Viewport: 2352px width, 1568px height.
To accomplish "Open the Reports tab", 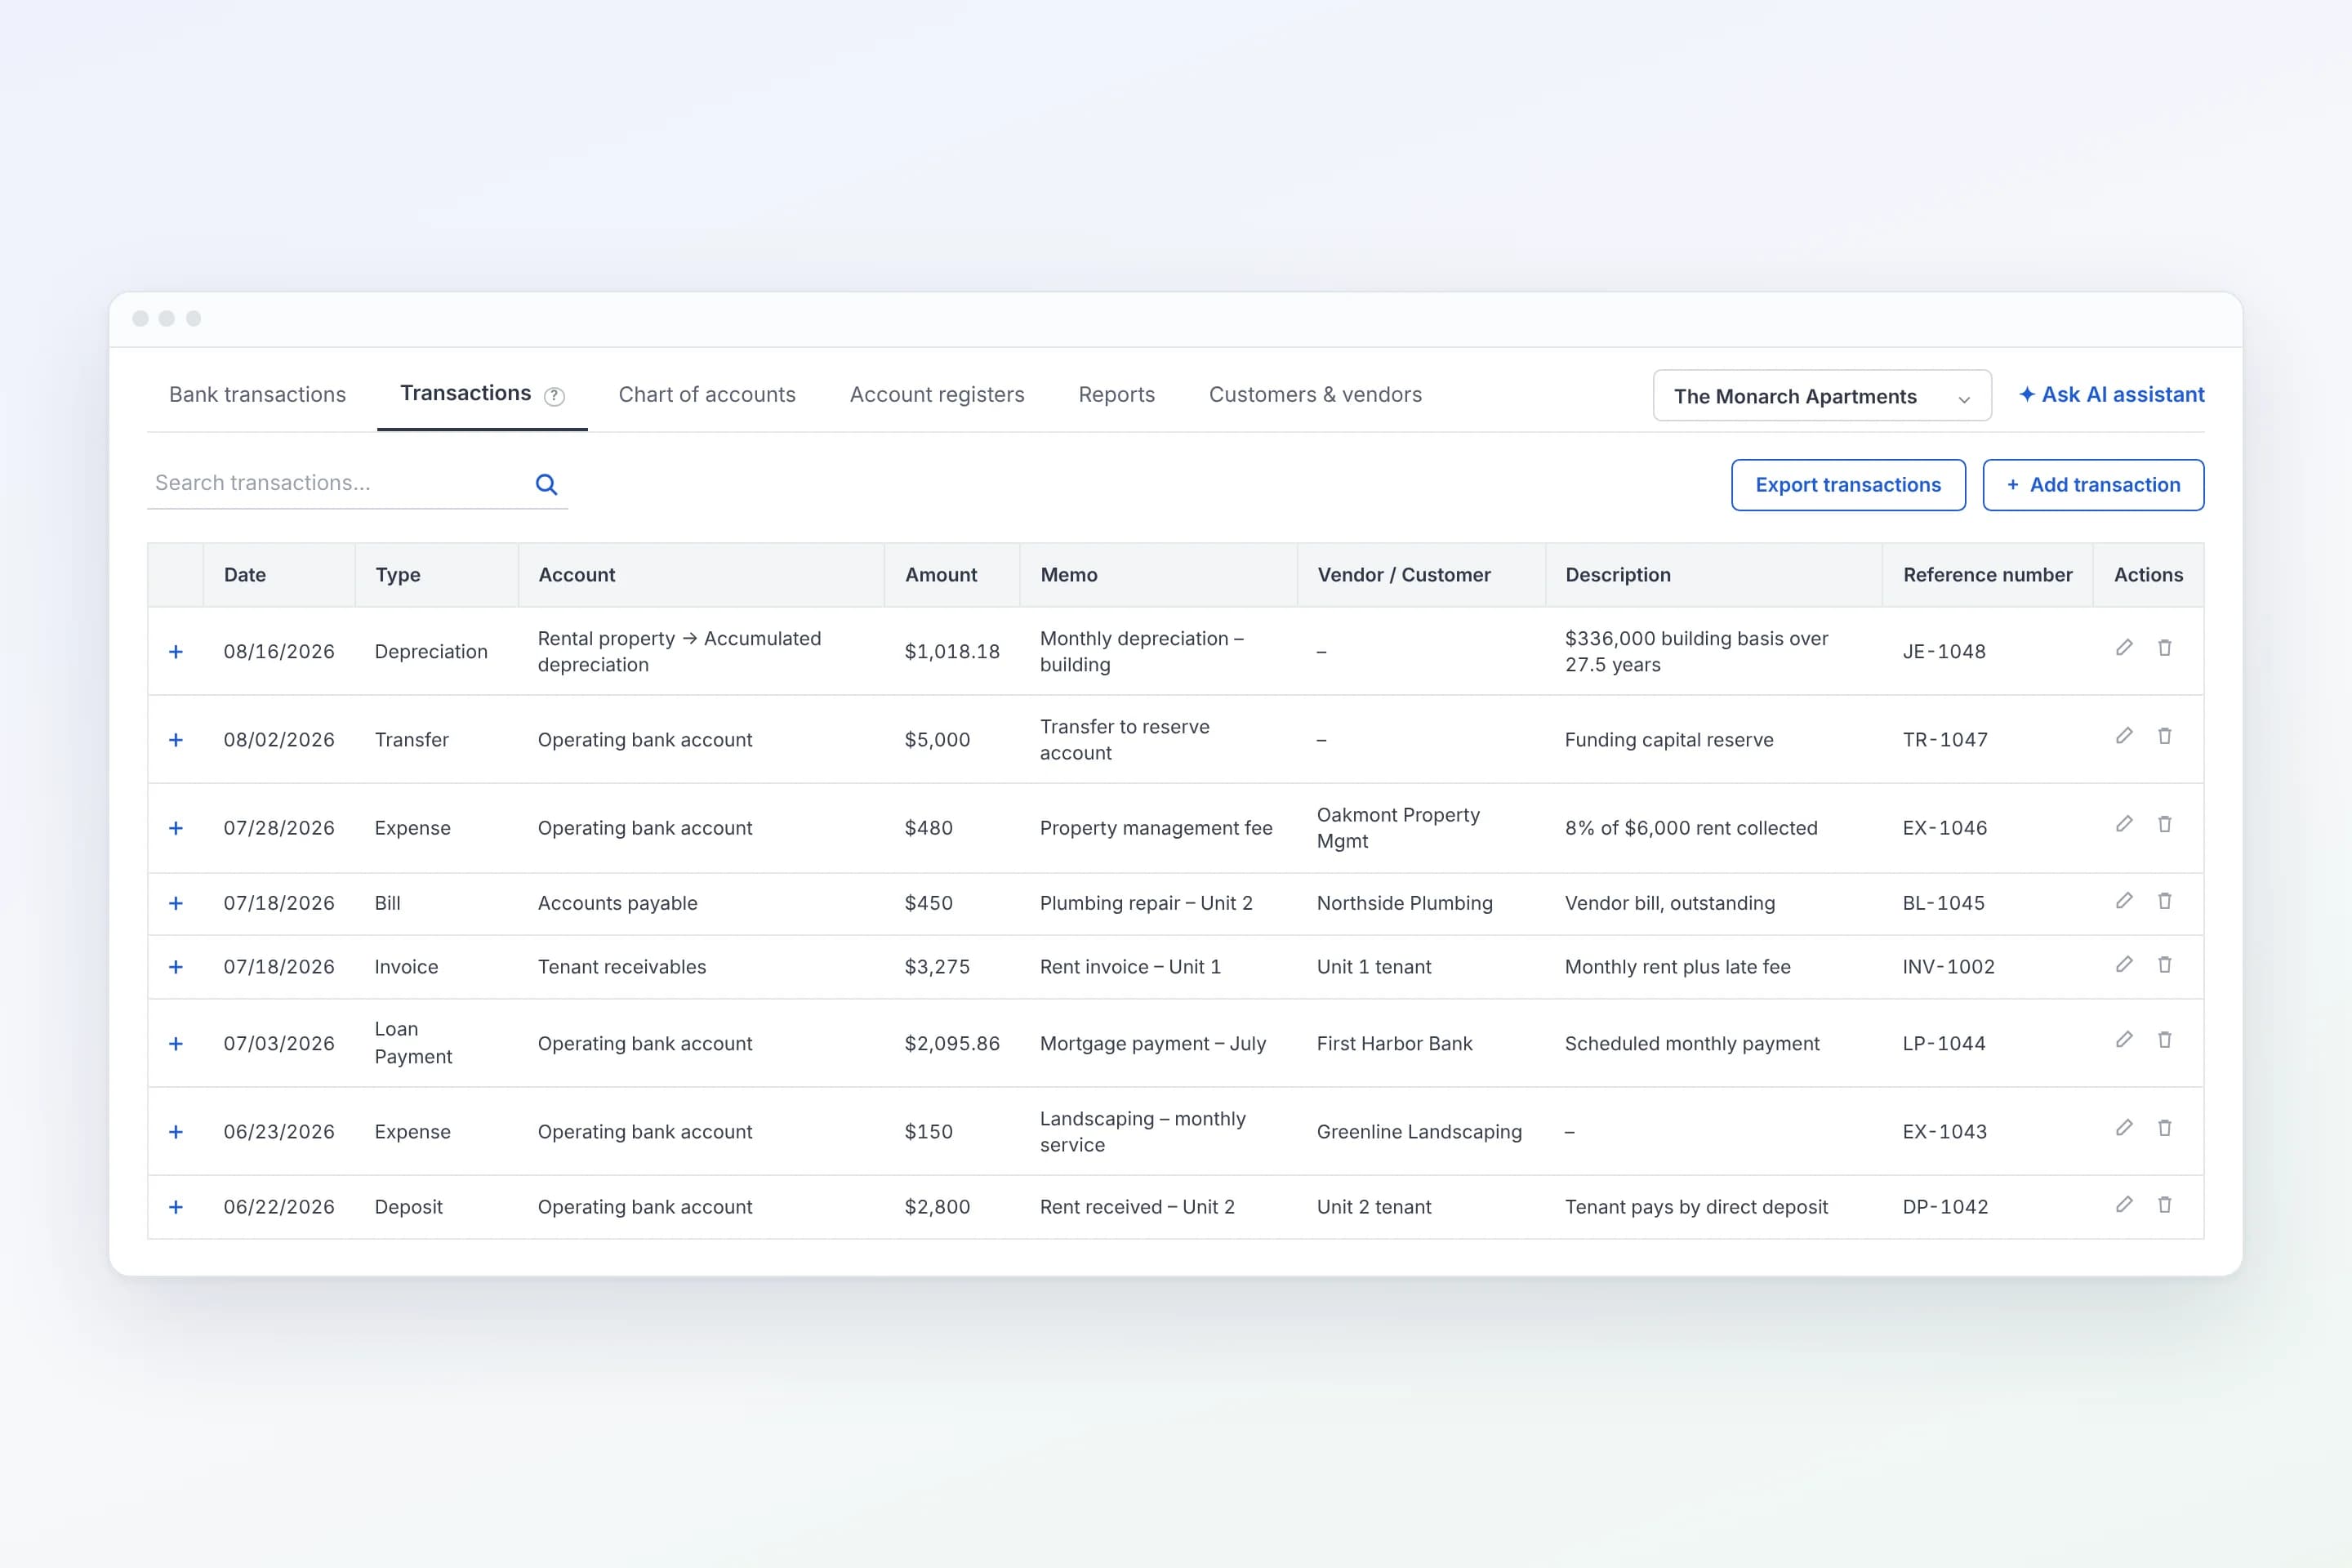I will point(1116,395).
